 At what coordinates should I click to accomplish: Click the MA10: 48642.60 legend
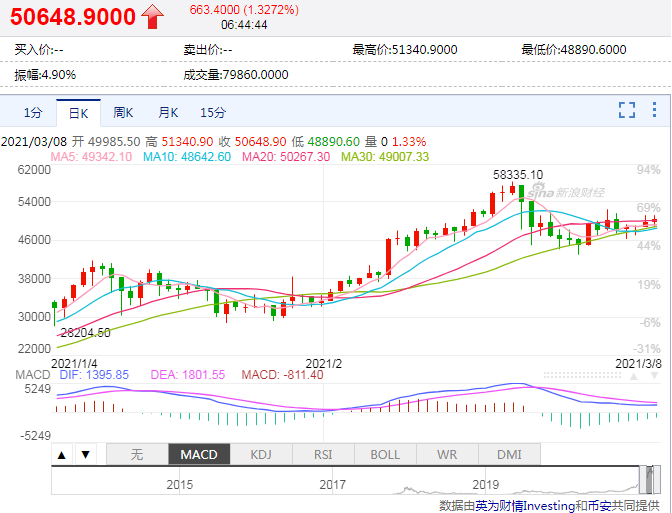187,157
